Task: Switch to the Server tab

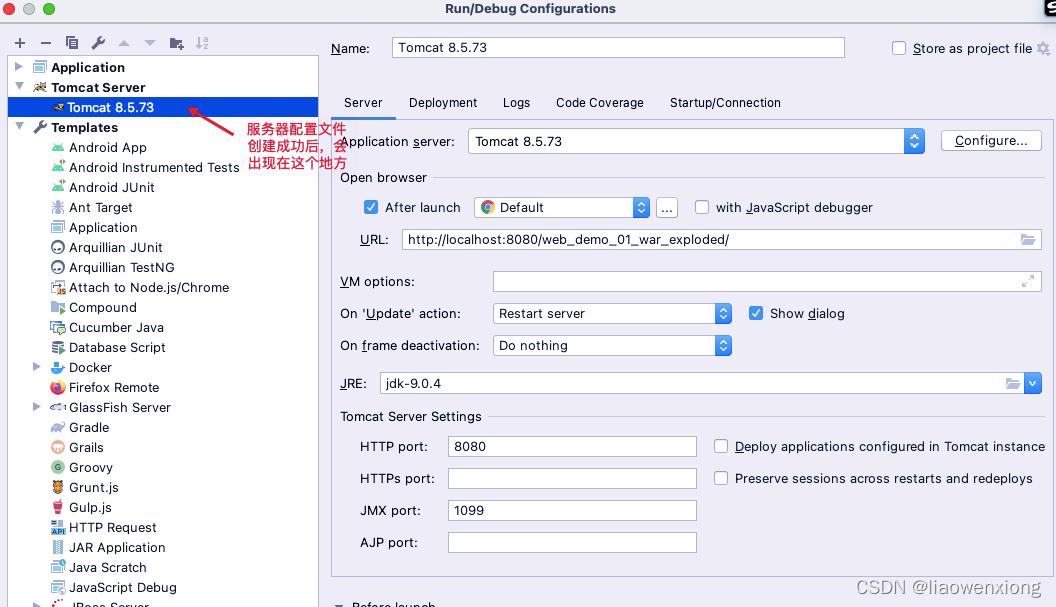Action: click(x=363, y=103)
